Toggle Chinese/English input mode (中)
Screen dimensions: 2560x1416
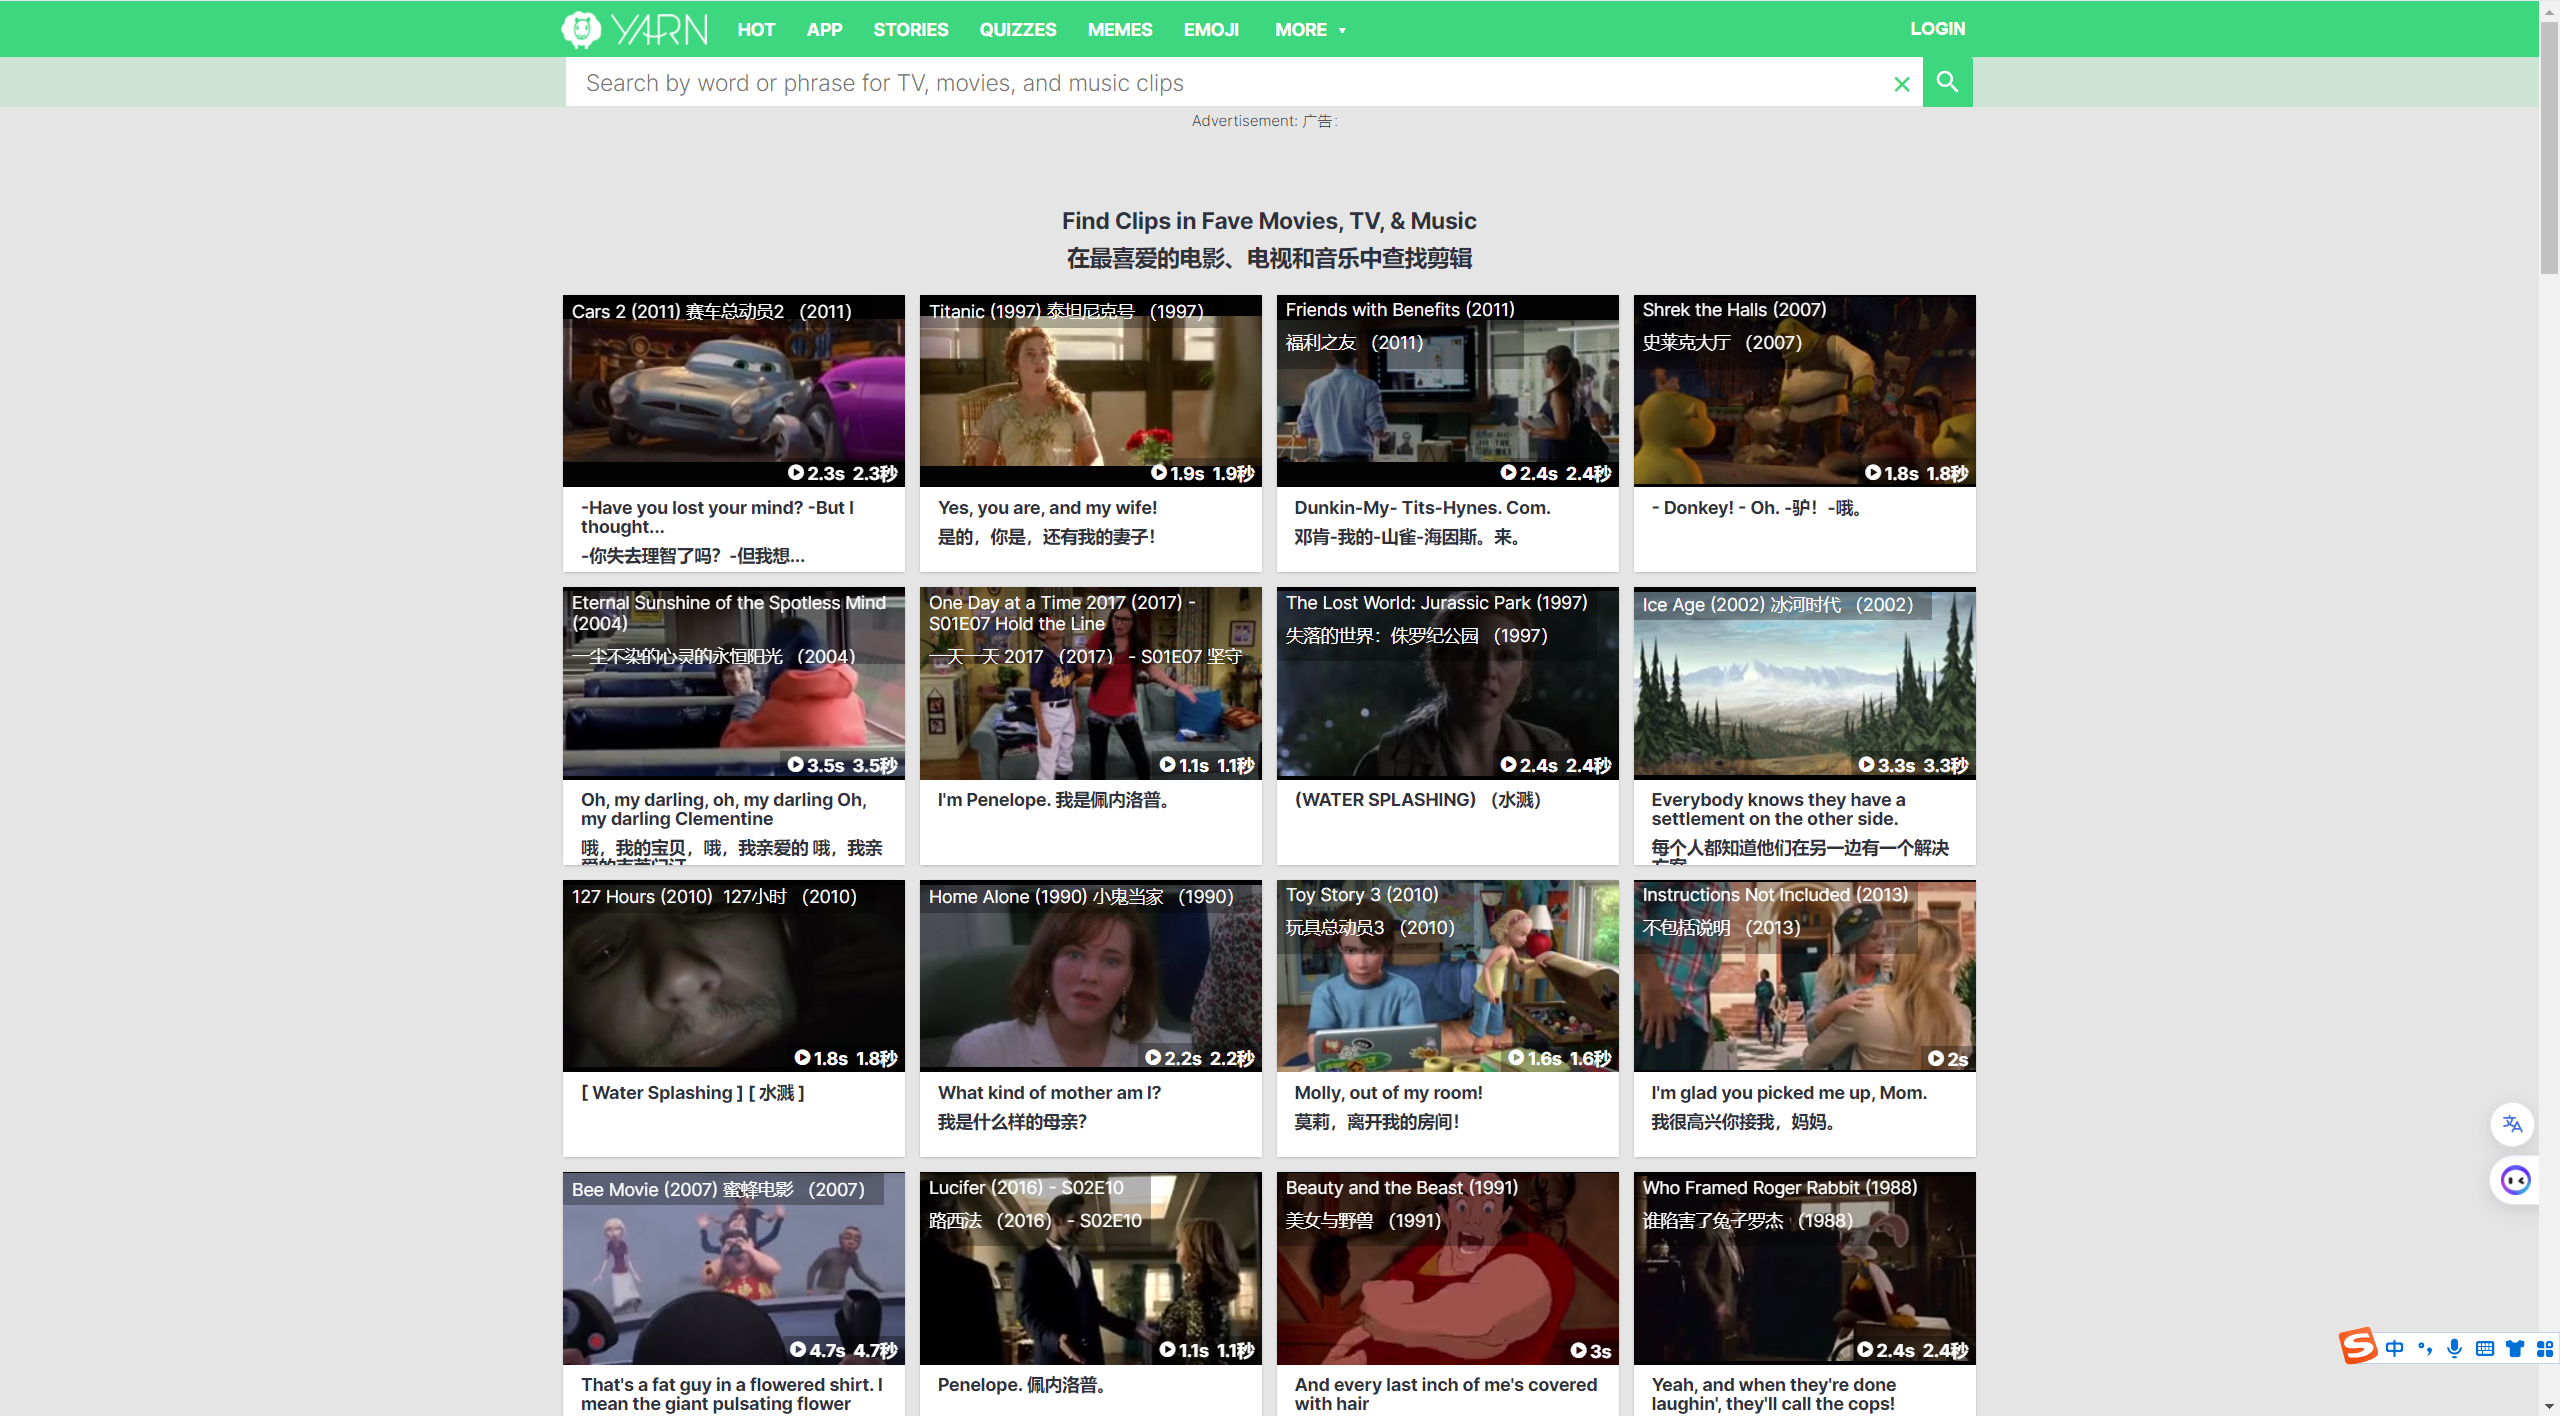2394,1348
